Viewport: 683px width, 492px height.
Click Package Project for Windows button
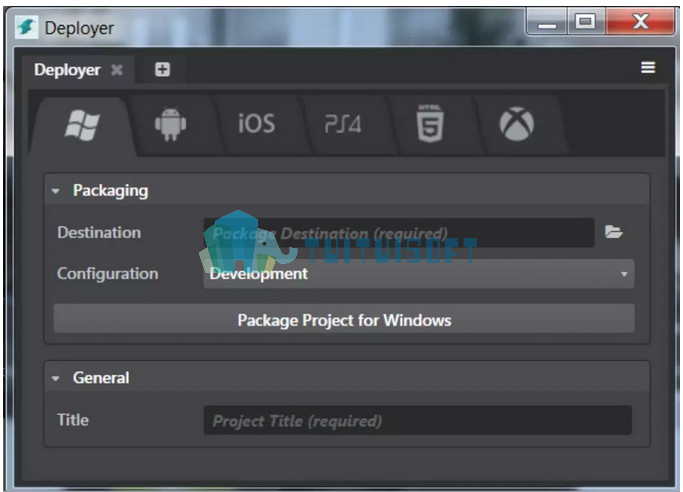[344, 320]
